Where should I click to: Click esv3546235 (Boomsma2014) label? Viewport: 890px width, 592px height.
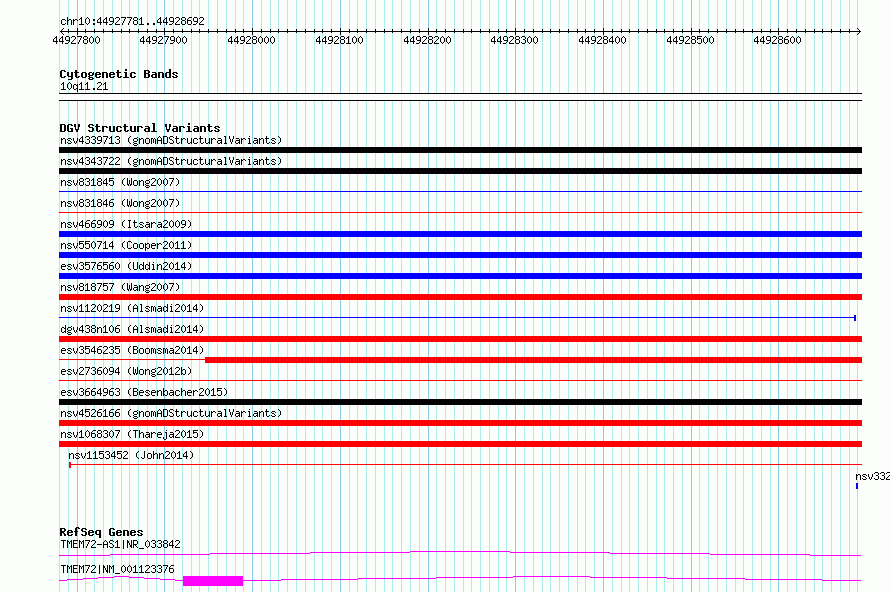coord(132,350)
